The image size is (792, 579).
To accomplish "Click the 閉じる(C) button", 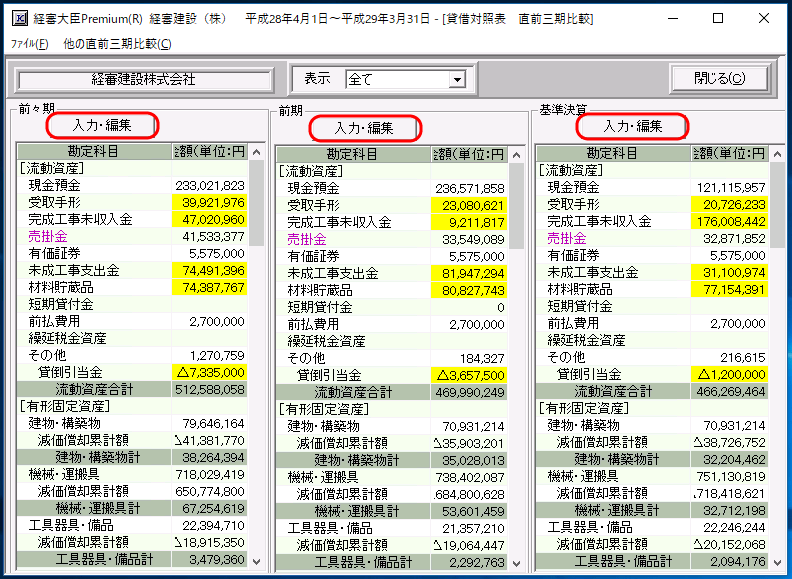I will (x=720, y=79).
